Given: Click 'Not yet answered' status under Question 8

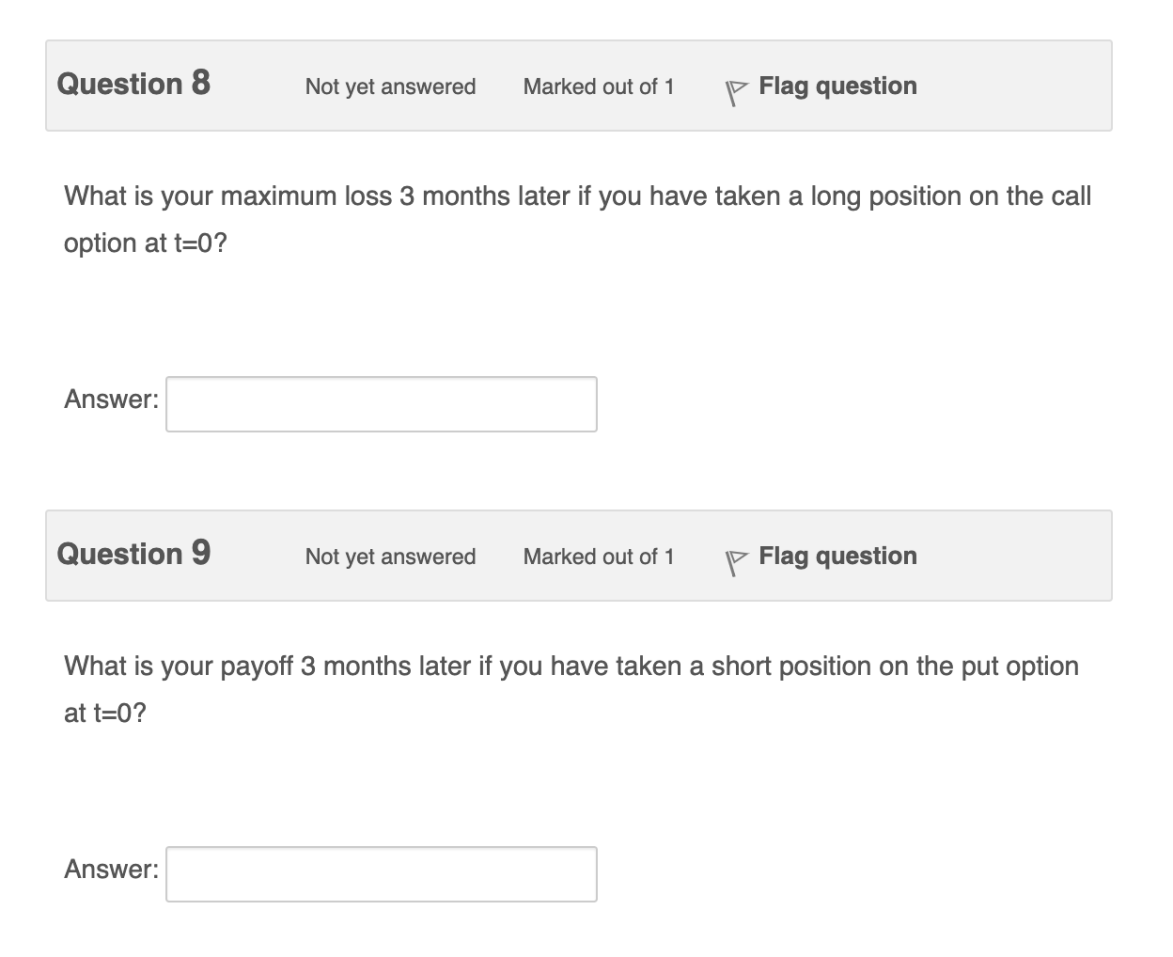Looking at the screenshot, I should point(390,88).
